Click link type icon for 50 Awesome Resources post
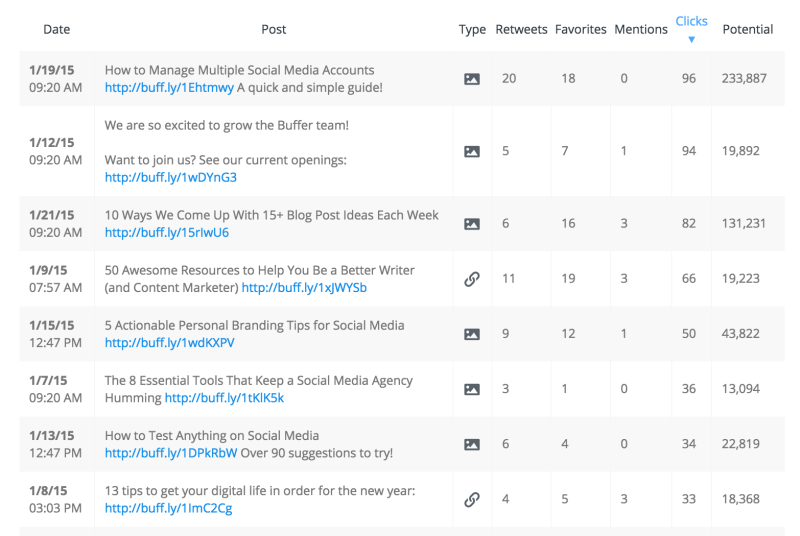This screenshot has height=536, width=800. pos(471,279)
